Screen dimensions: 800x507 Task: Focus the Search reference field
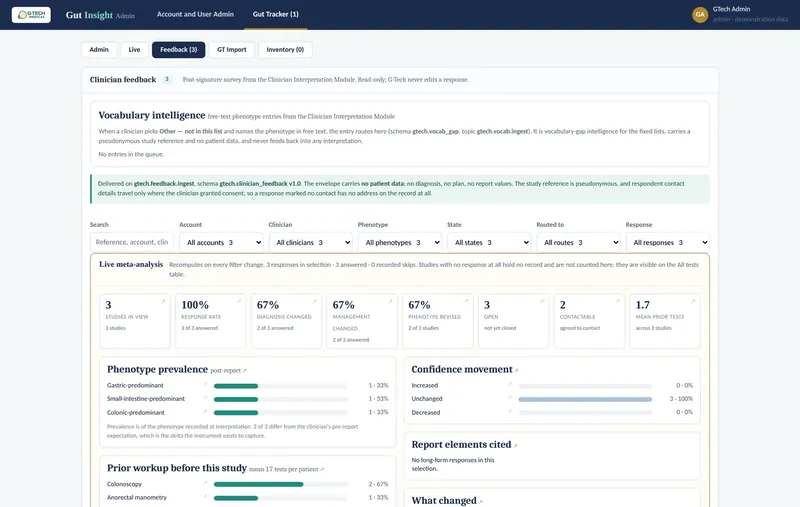tap(132, 242)
